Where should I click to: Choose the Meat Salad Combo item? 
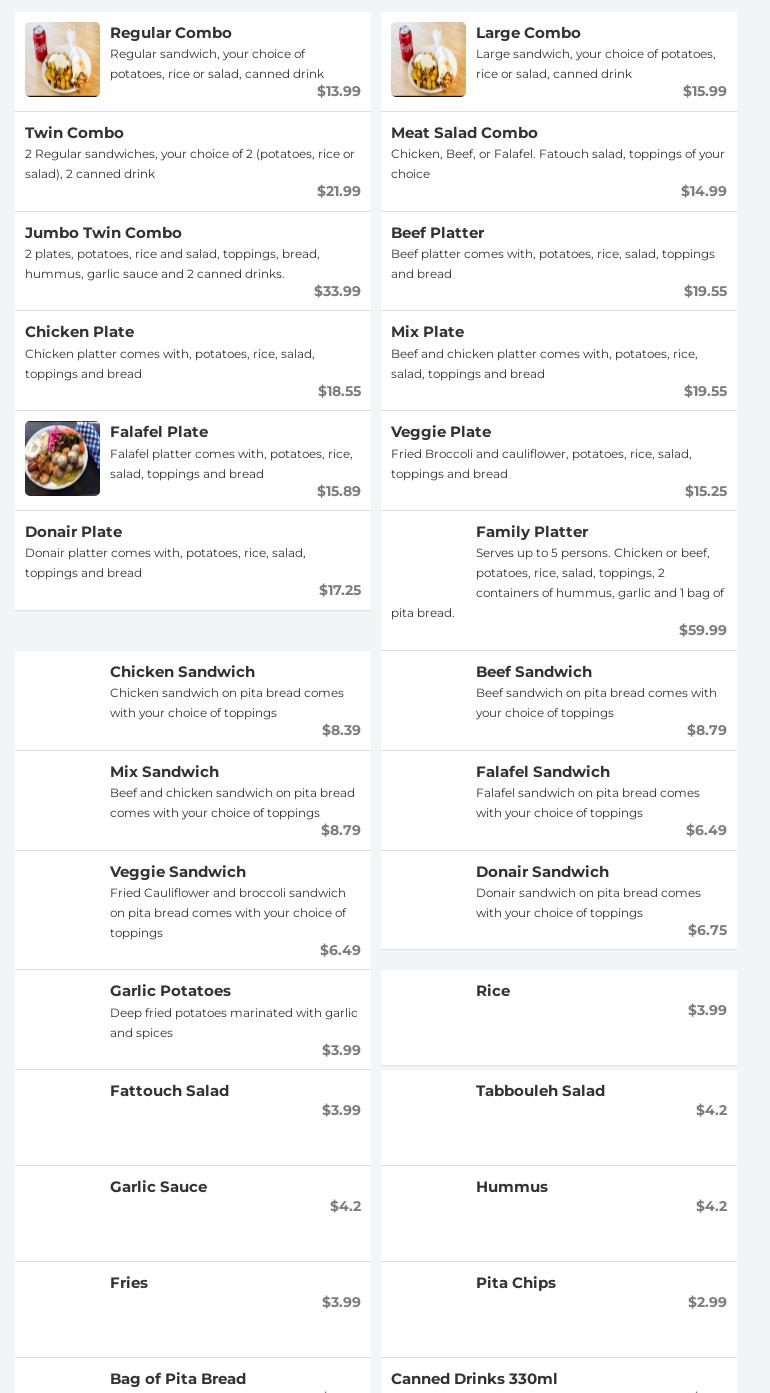pyautogui.click(x=558, y=160)
